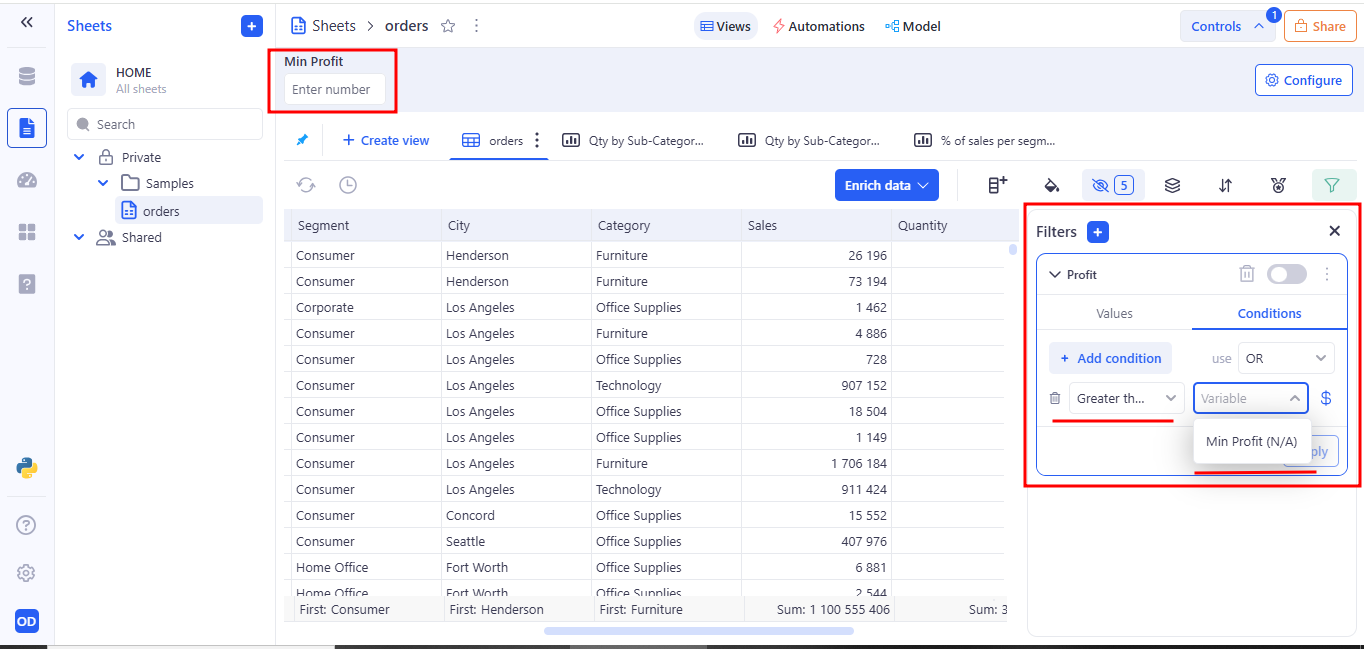Delete the Profit filter using trash icon

click(x=1246, y=274)
